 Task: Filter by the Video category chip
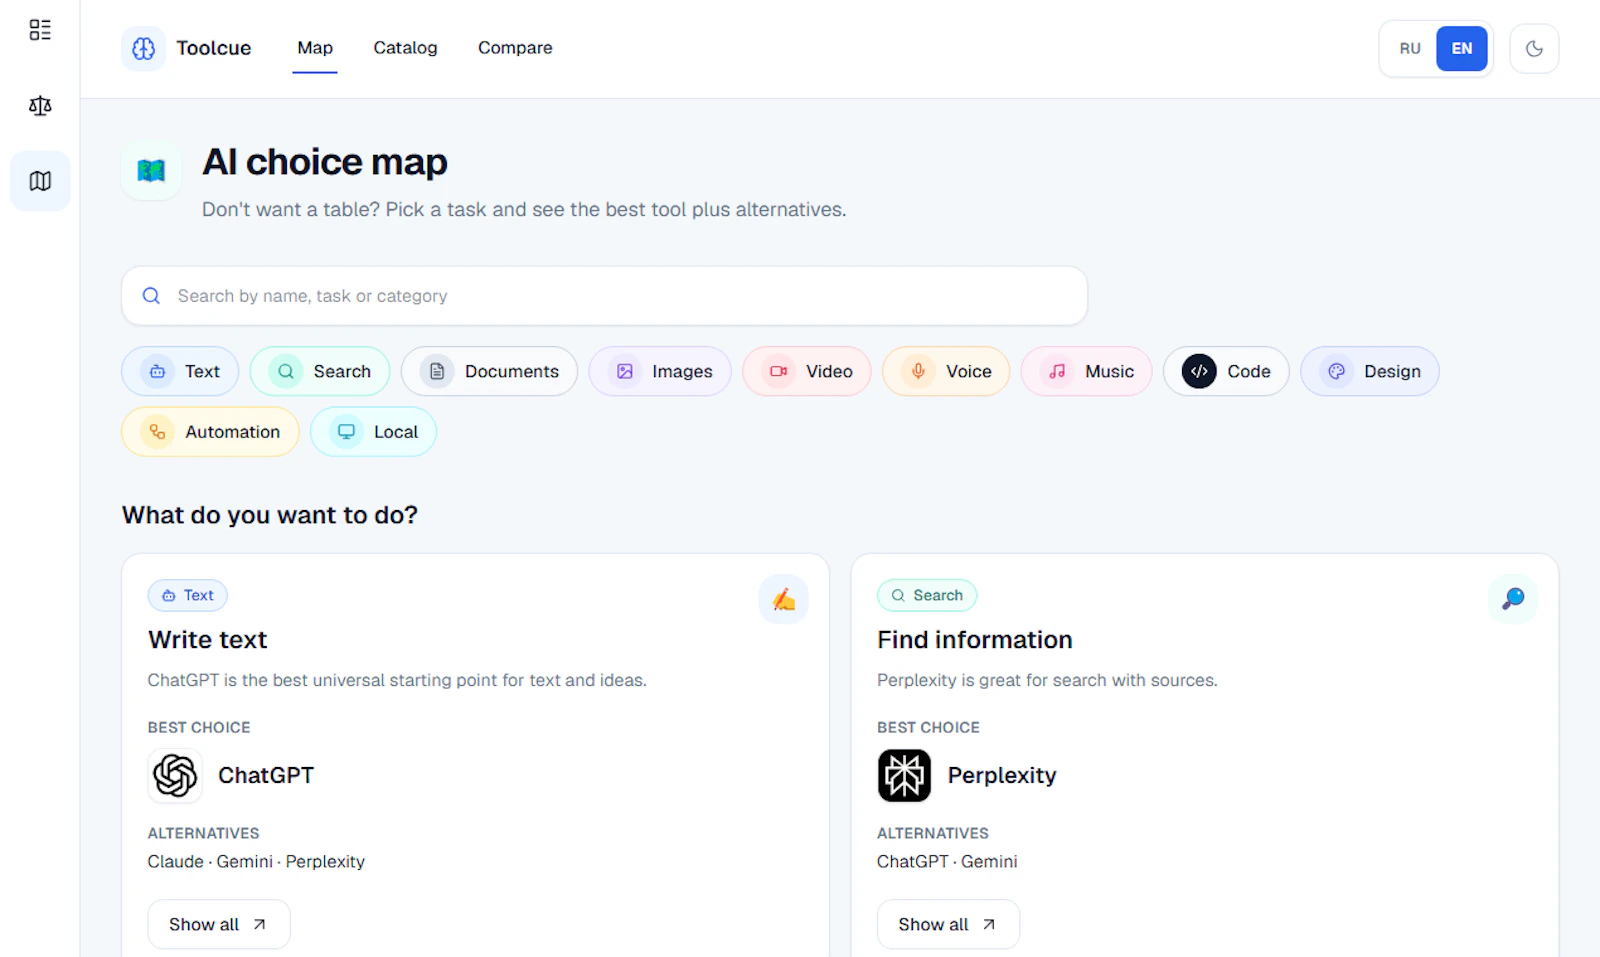[807, 371]
